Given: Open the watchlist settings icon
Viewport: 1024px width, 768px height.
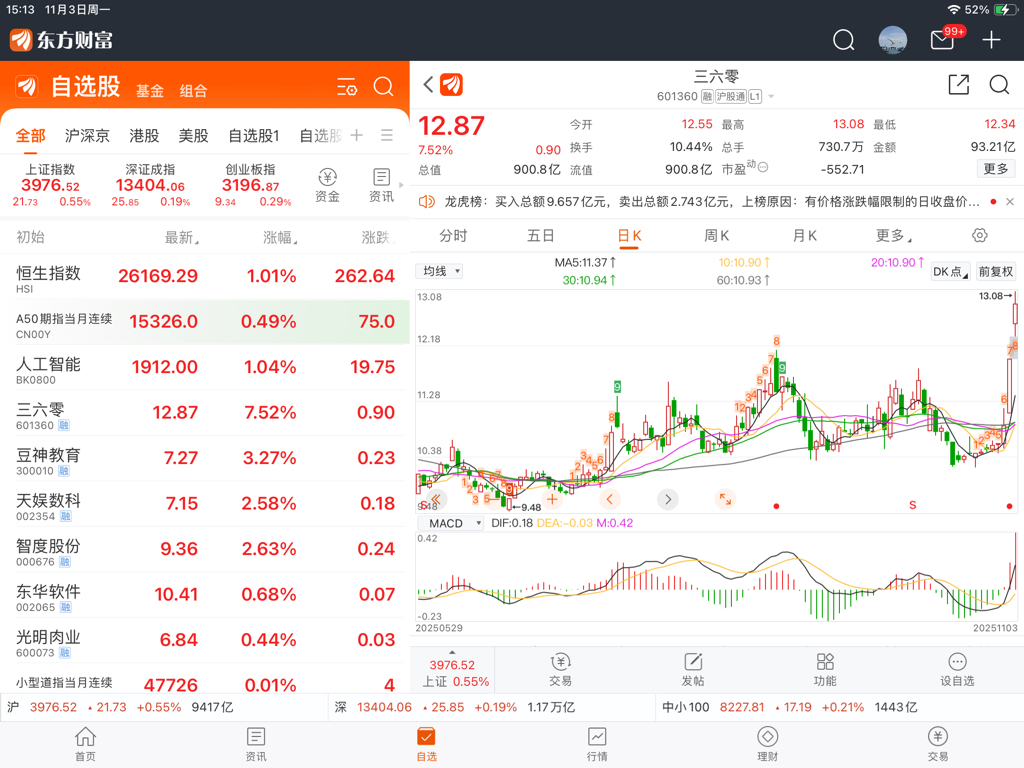Looking at the screenshot, I should [x=347, y=87].
